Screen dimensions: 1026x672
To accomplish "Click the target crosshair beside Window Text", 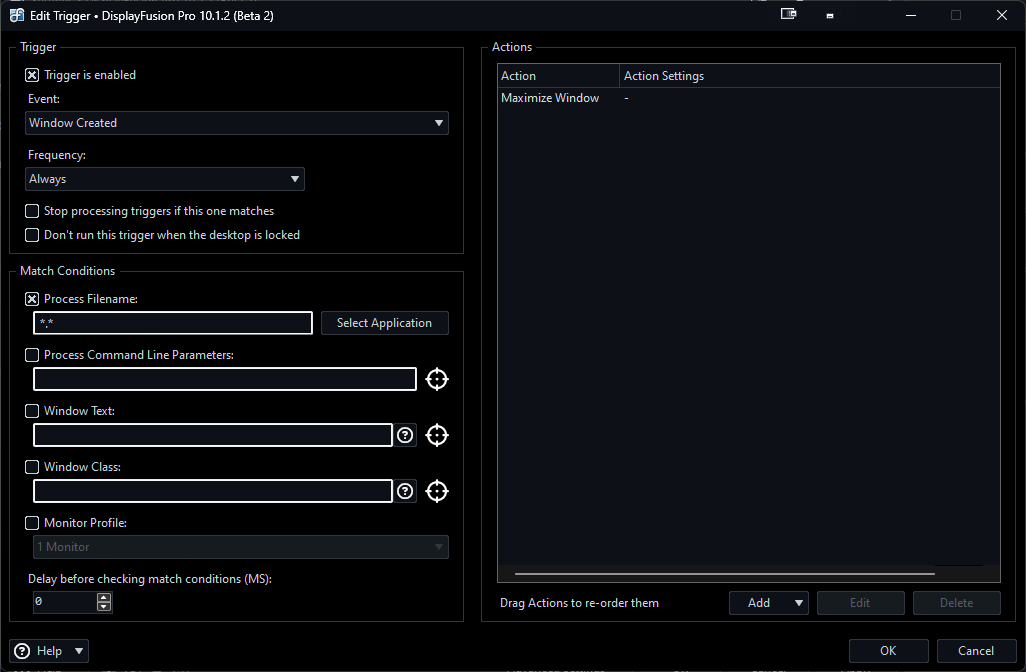I will 437,435.
